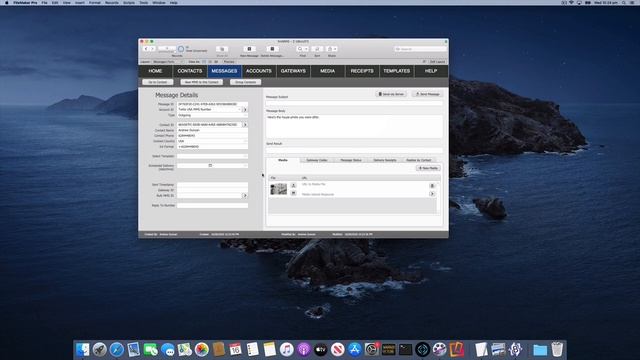Click lower icon beside media thumbnail
Viewport: 640px width, 360px height.
coord(293,193)
